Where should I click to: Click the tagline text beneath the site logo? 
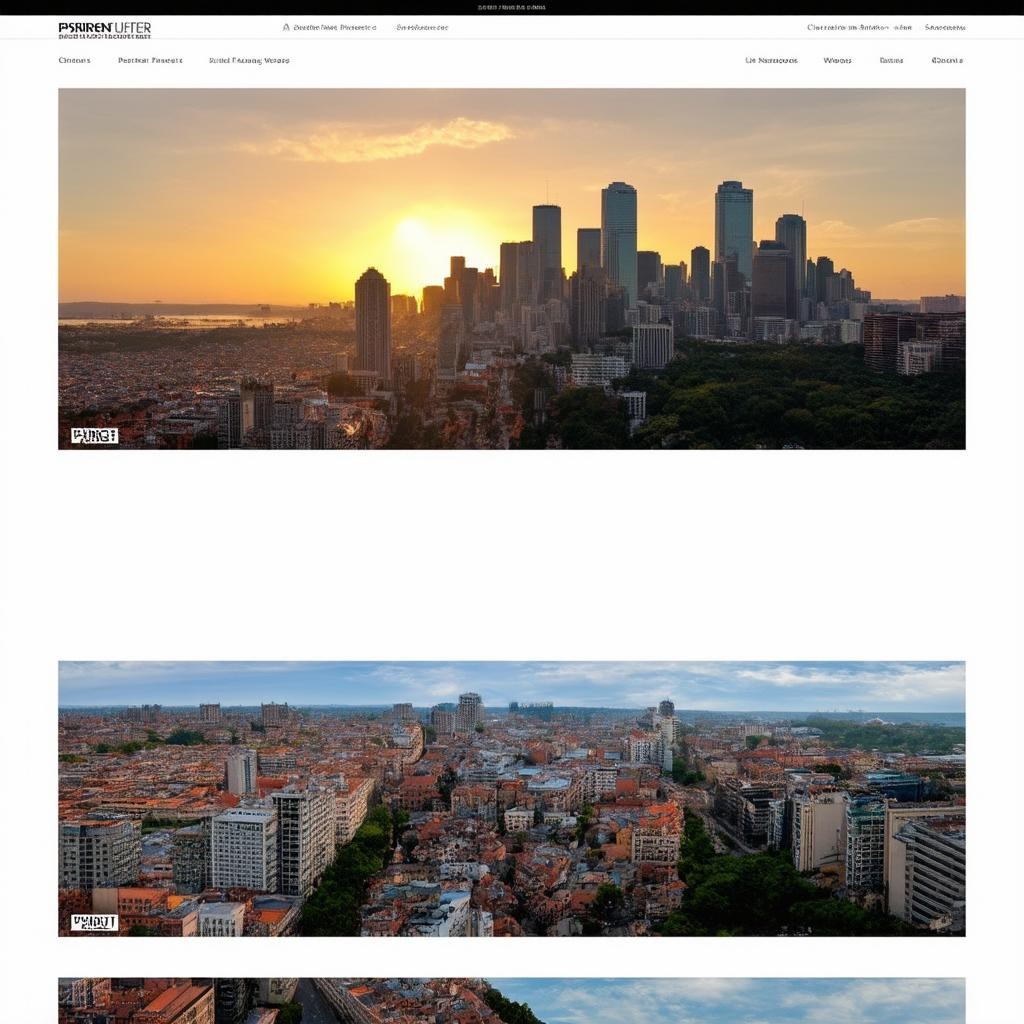[104, 36]
